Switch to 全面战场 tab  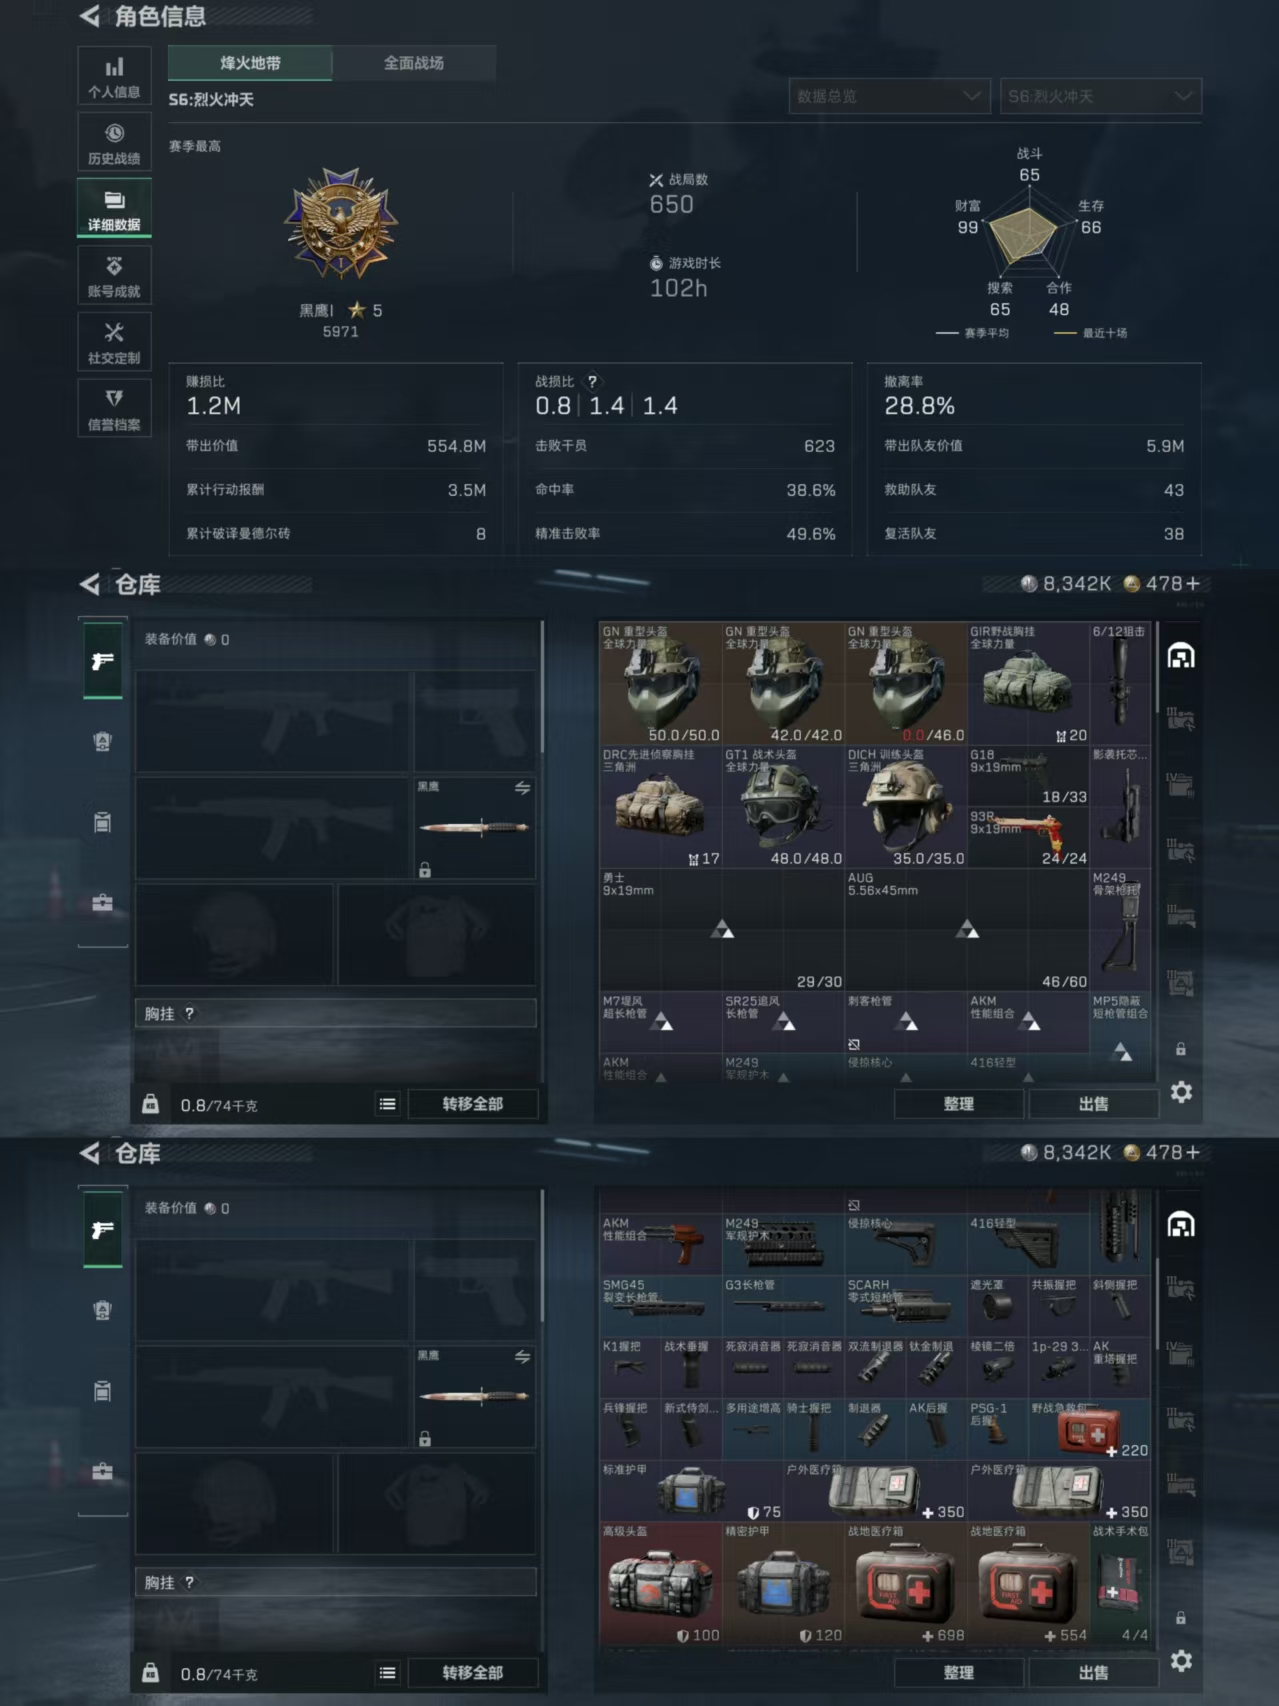(414, 63)
